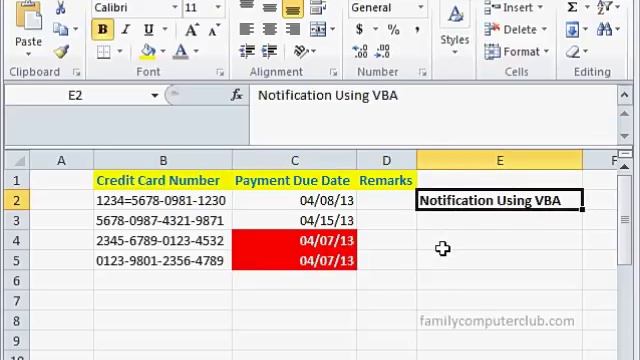
Task: Expand underline style dropdown arrow
Action: click(x=165, y=29)
